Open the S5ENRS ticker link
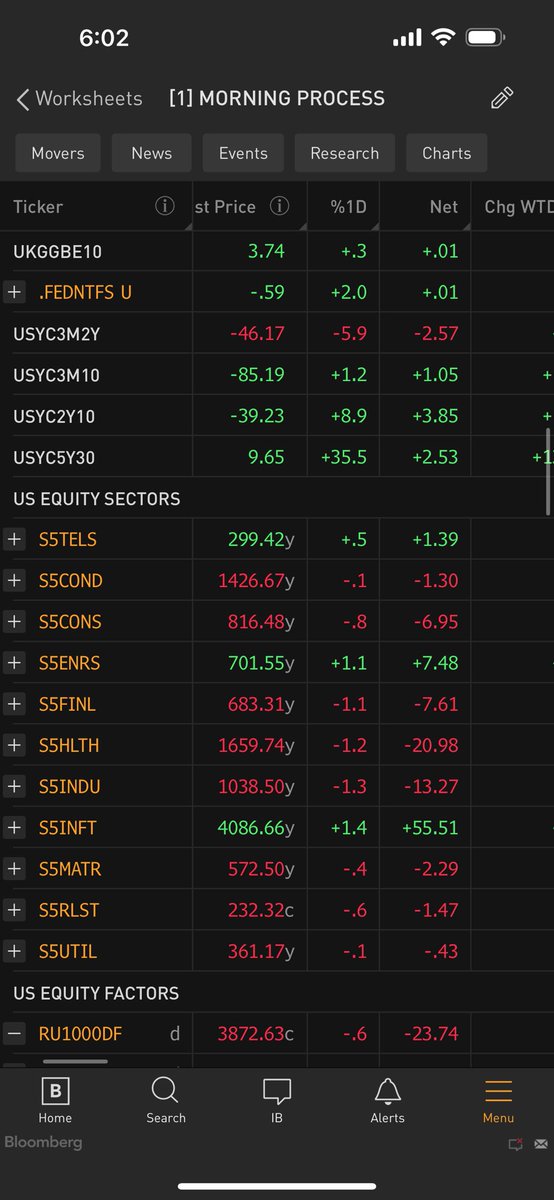The width and height of the screenshot is (554, 1200). pos(70,663)
